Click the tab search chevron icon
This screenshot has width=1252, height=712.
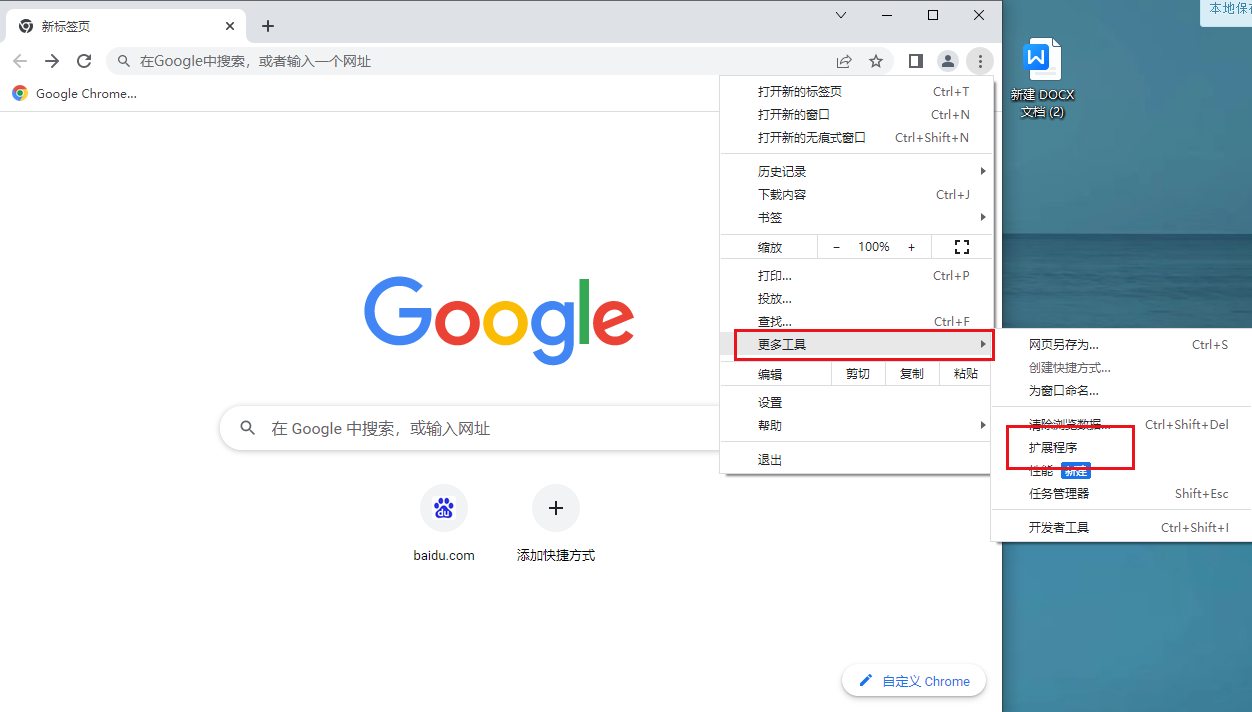pyautogui.click(x=841, y=15)
